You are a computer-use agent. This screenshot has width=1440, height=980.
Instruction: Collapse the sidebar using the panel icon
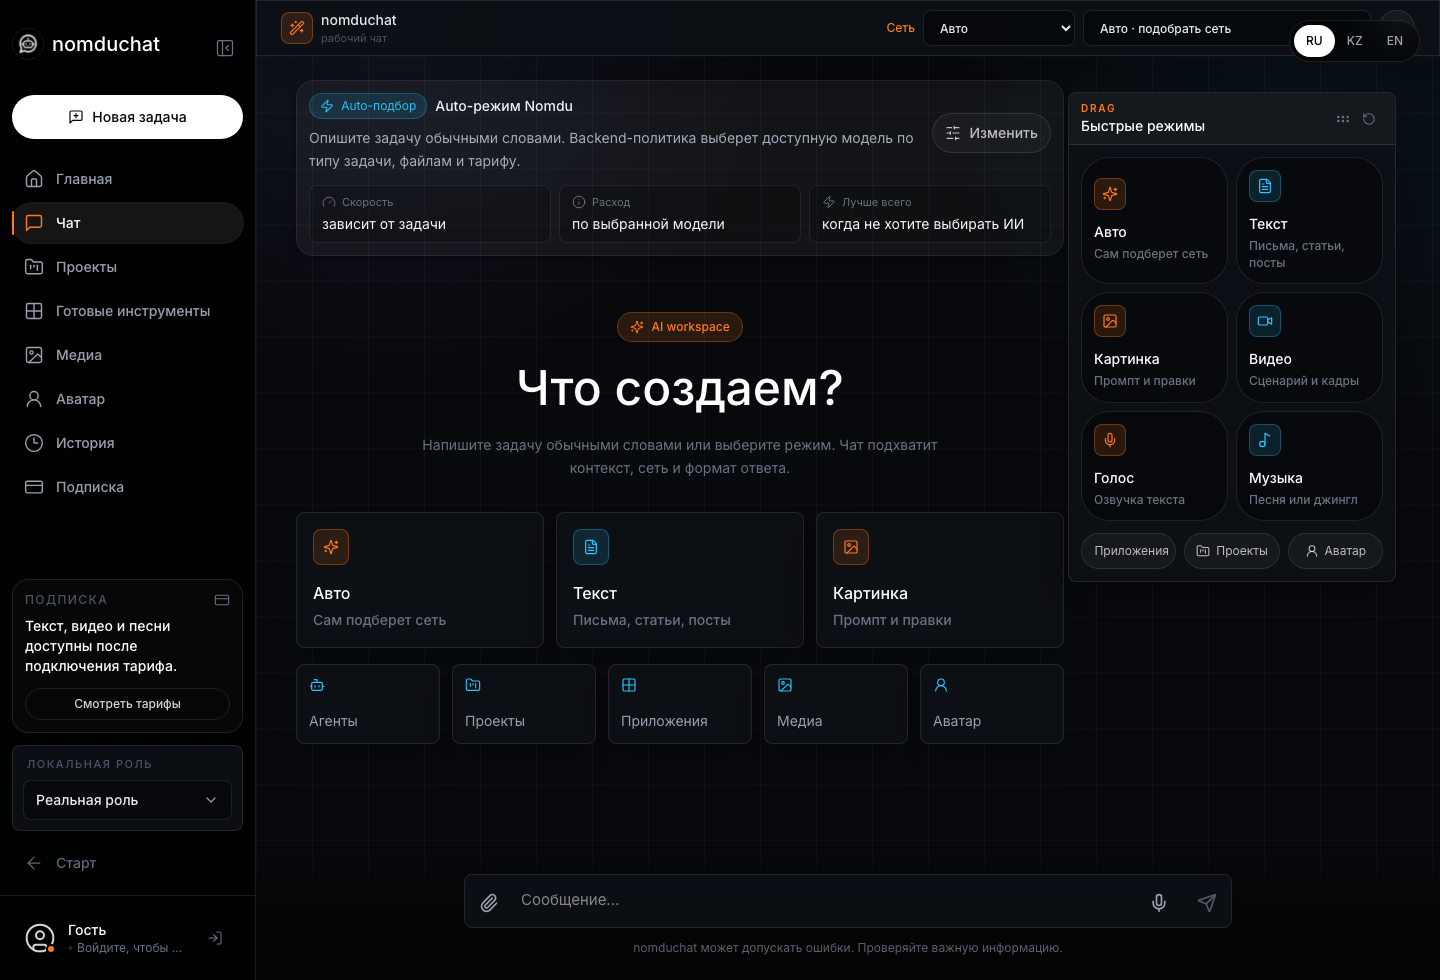click(225, 48)
